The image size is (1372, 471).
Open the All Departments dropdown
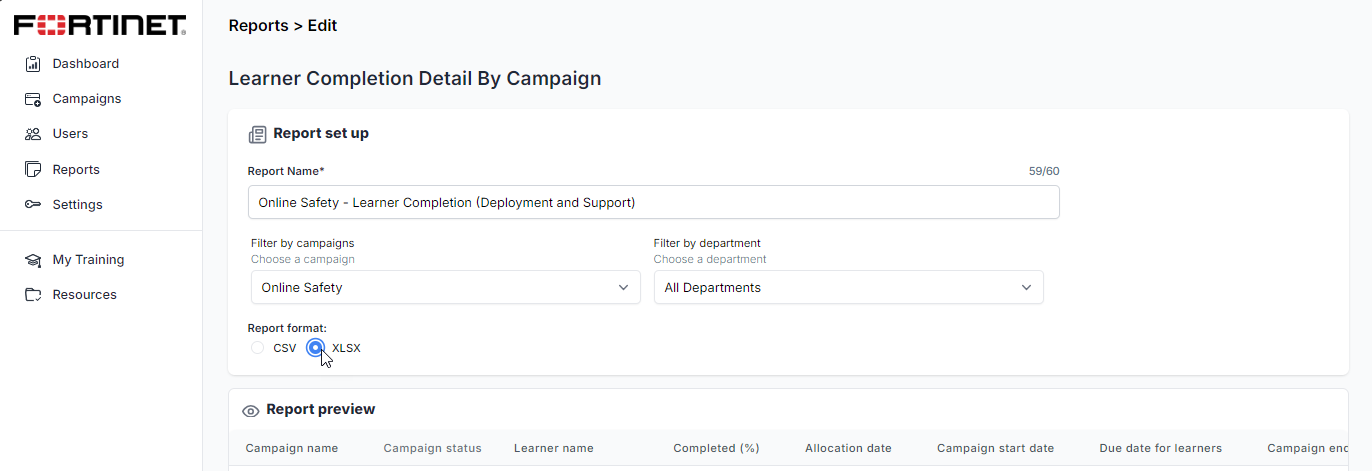tap(848, 288)
